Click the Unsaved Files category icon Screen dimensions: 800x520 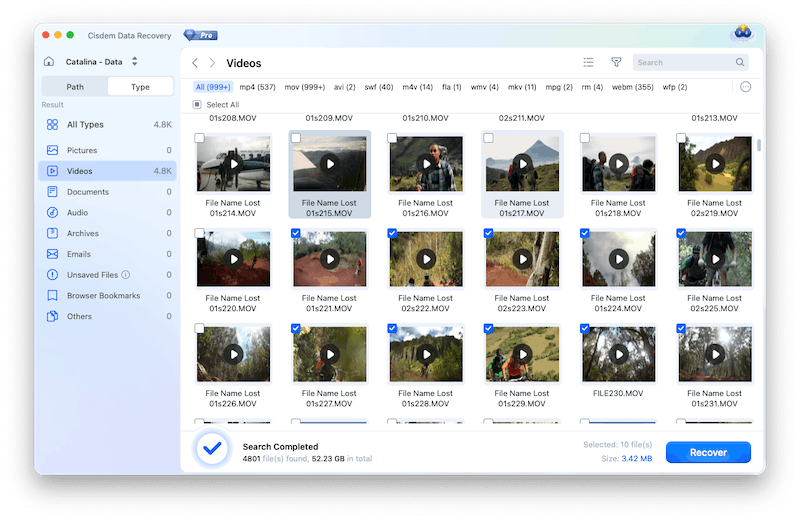(52, 275)
